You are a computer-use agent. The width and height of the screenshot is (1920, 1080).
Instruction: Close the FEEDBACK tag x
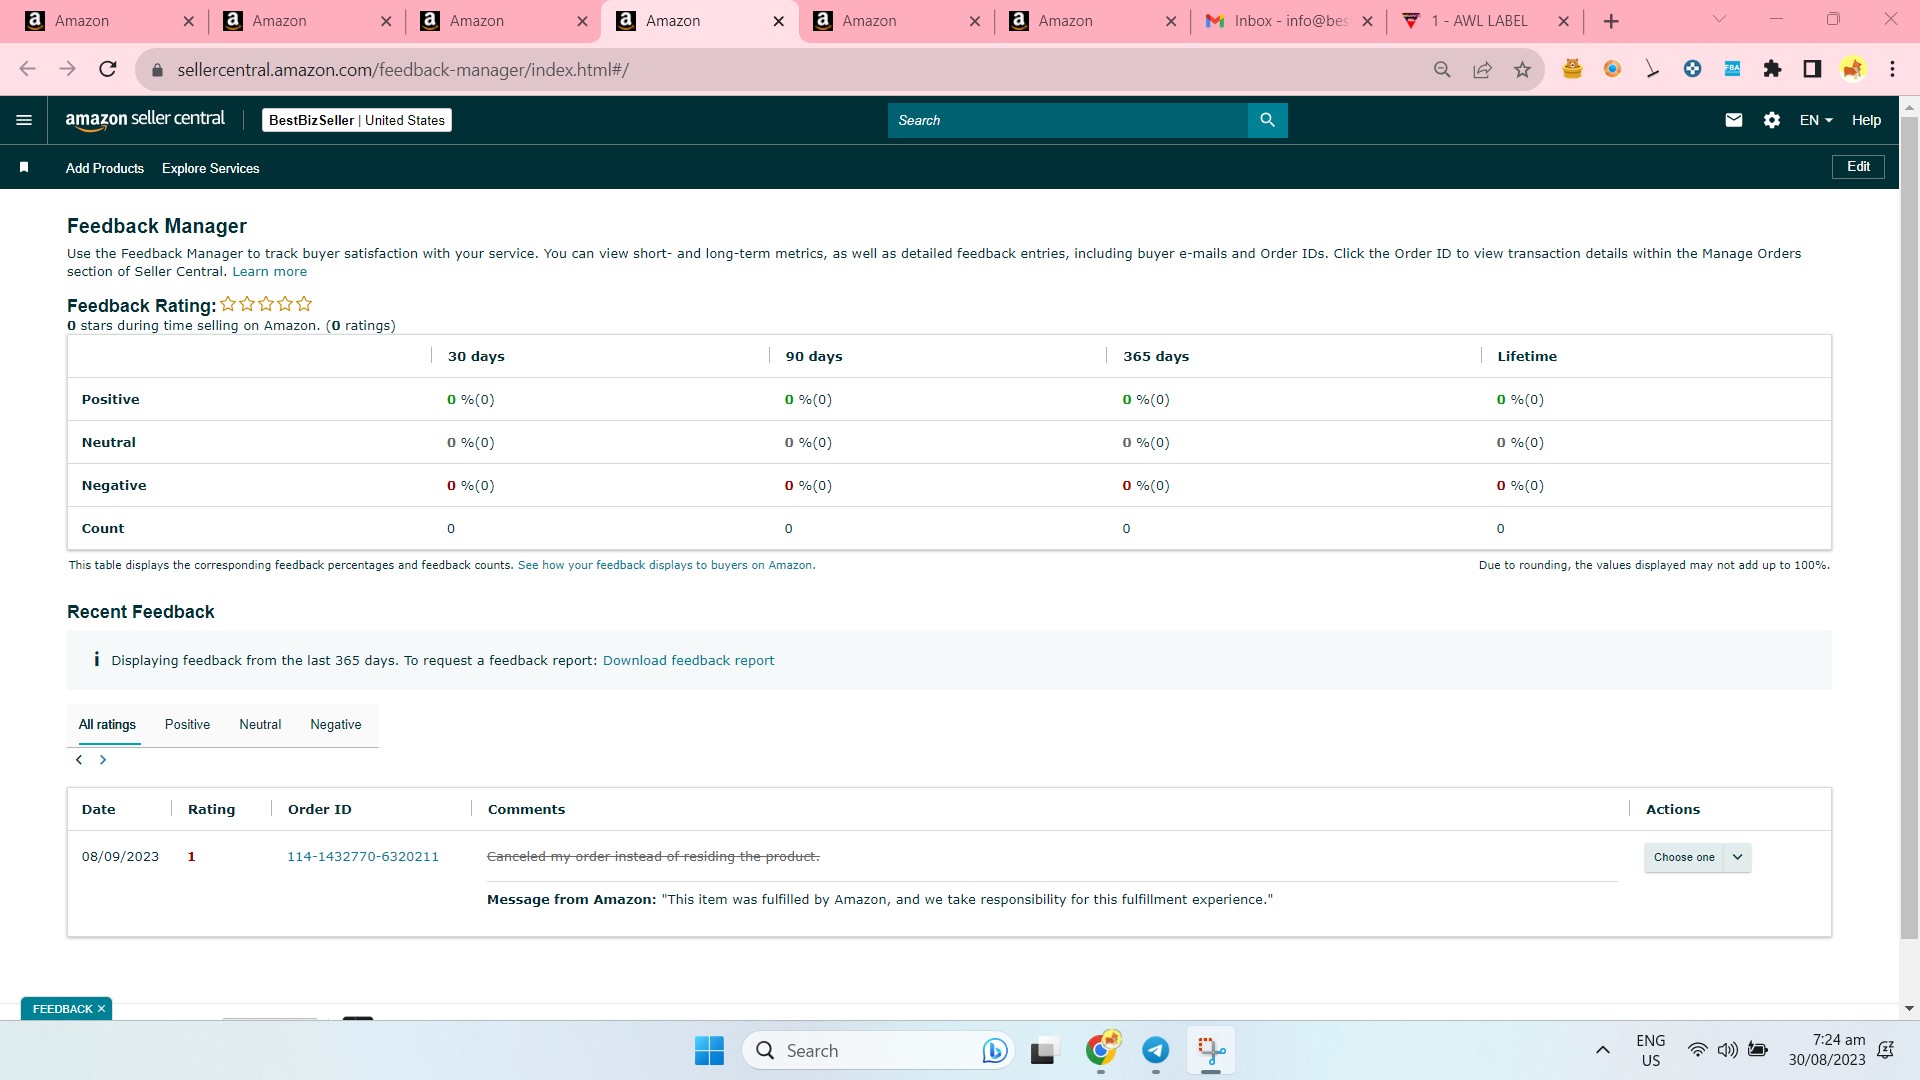101,1009
